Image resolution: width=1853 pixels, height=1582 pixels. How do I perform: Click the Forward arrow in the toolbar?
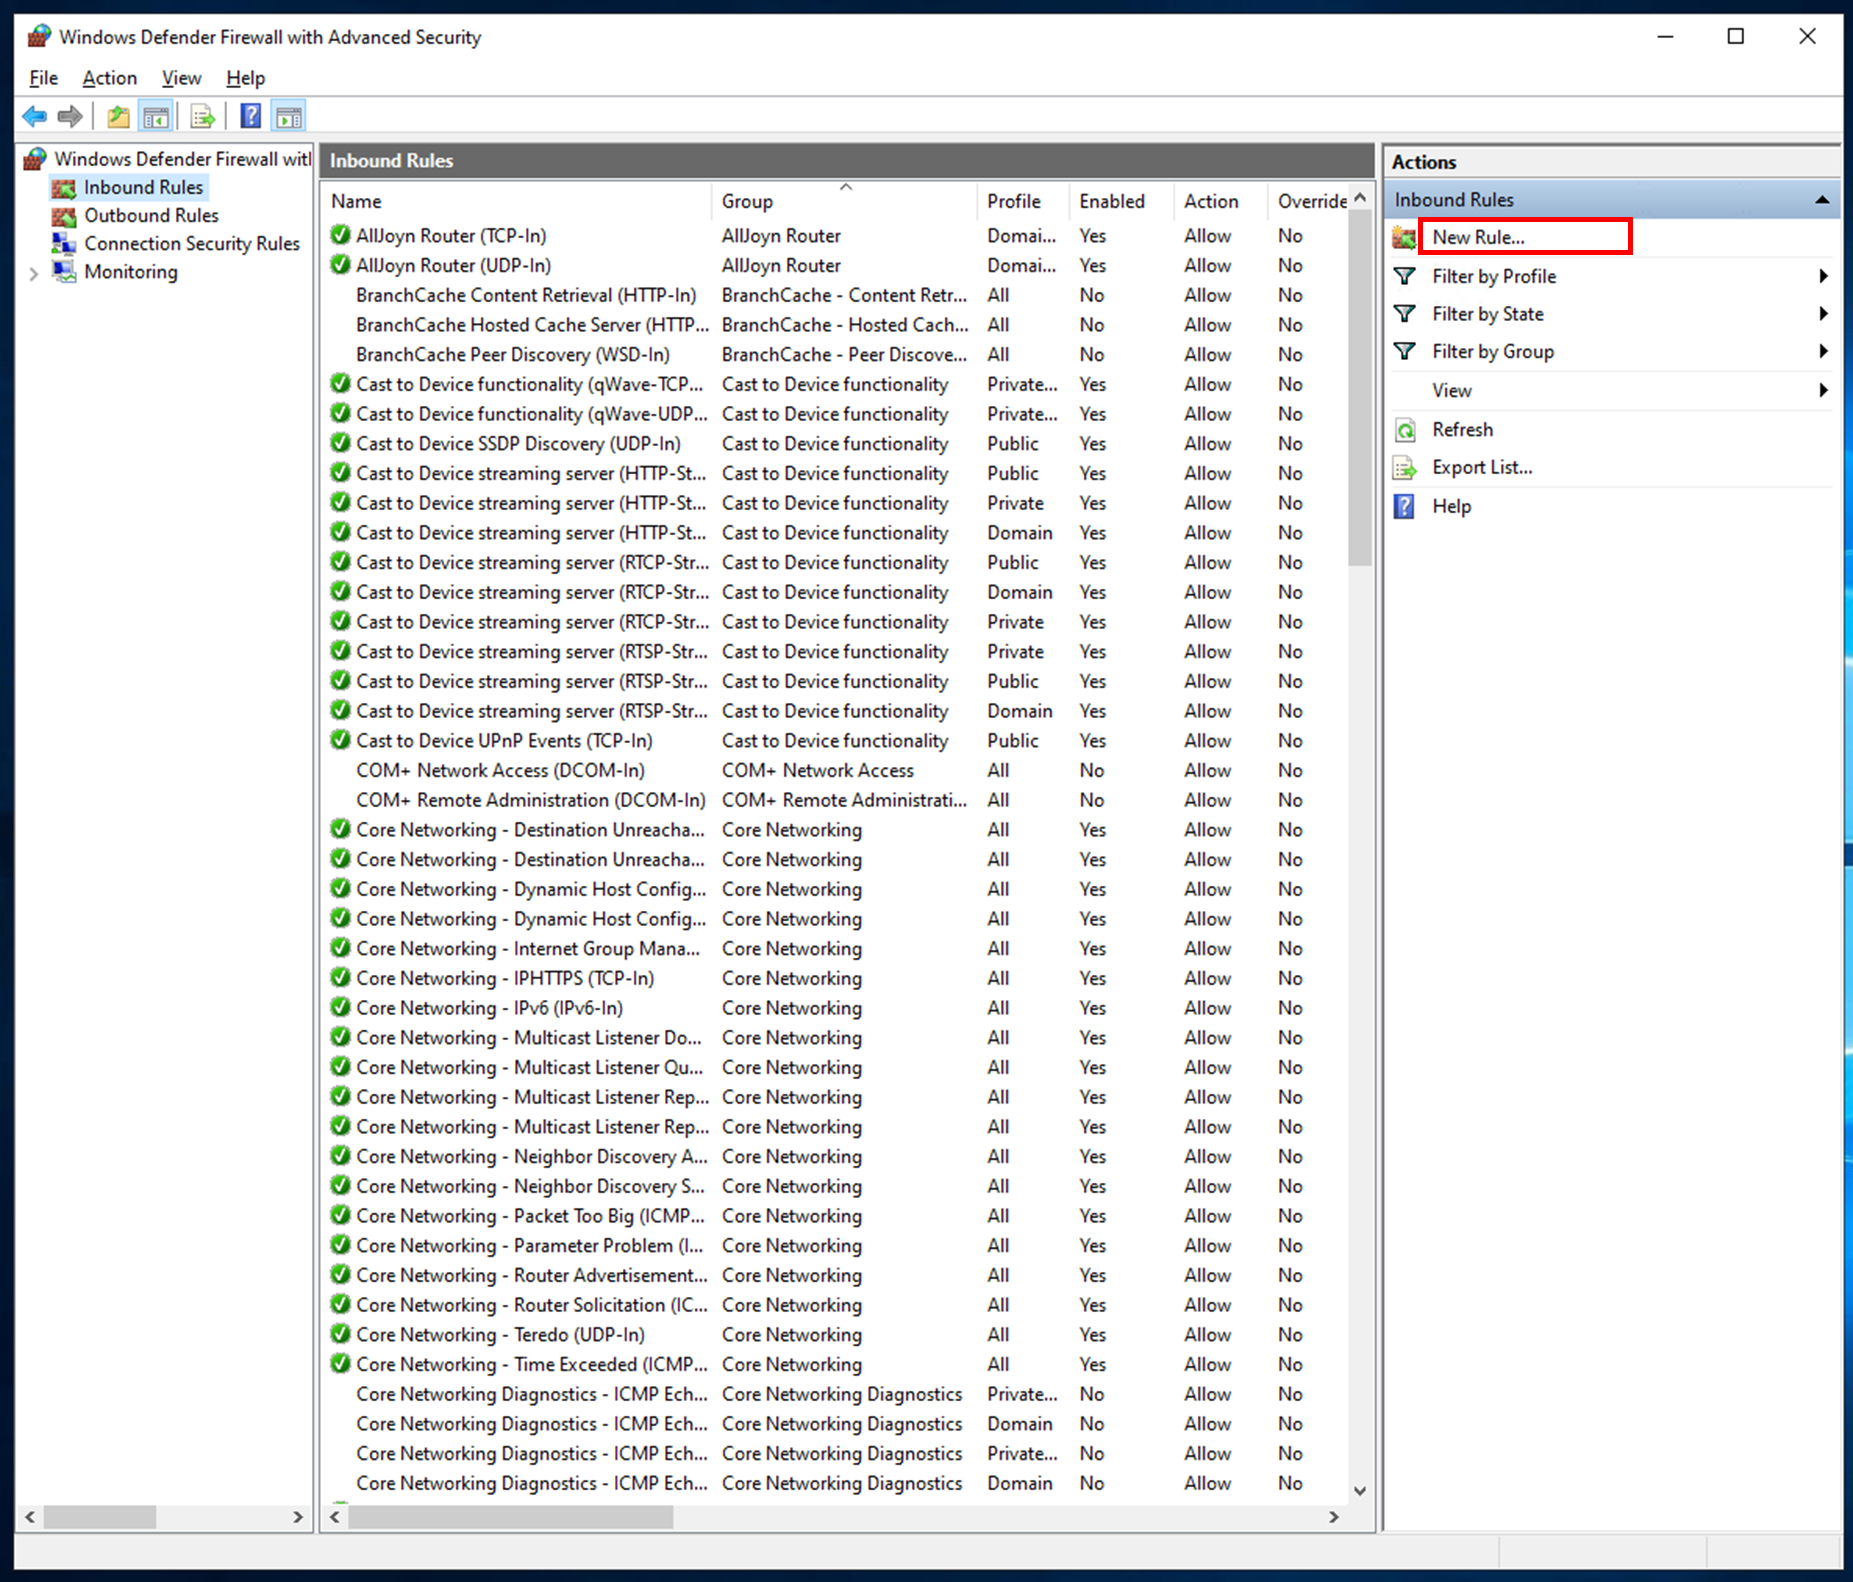70,117
